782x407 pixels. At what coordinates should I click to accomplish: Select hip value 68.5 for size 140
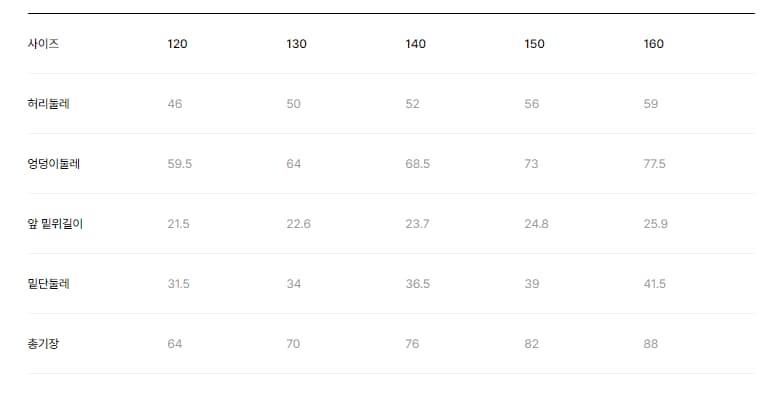pos(417,164)
